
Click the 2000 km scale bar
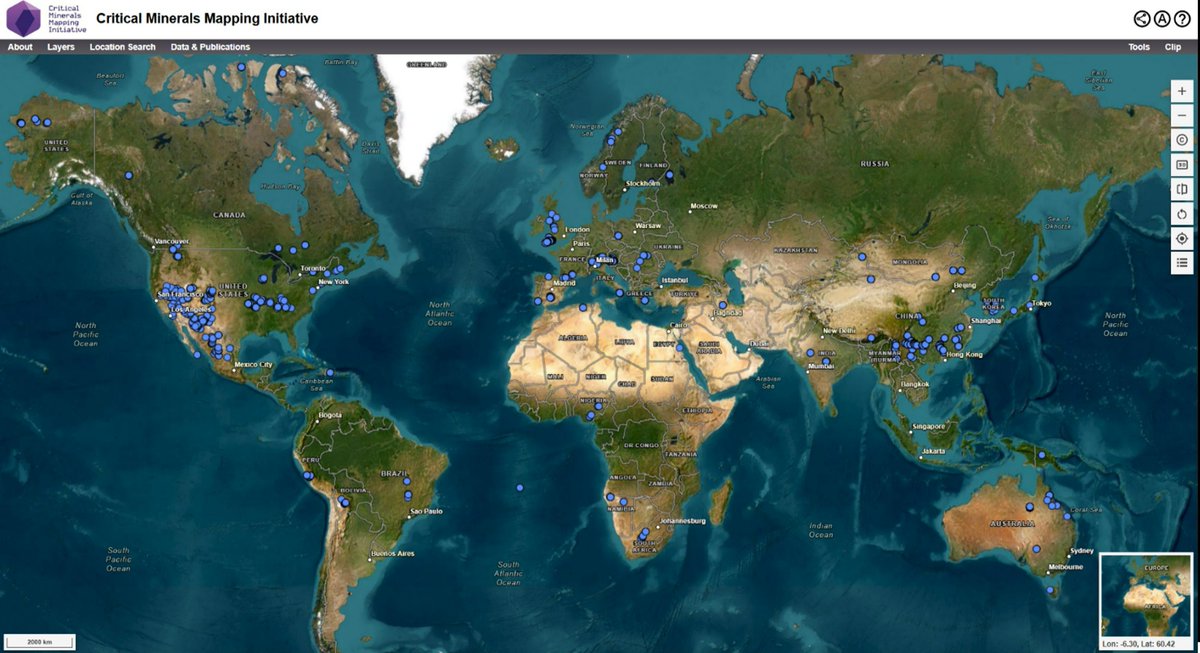[40, 641]
